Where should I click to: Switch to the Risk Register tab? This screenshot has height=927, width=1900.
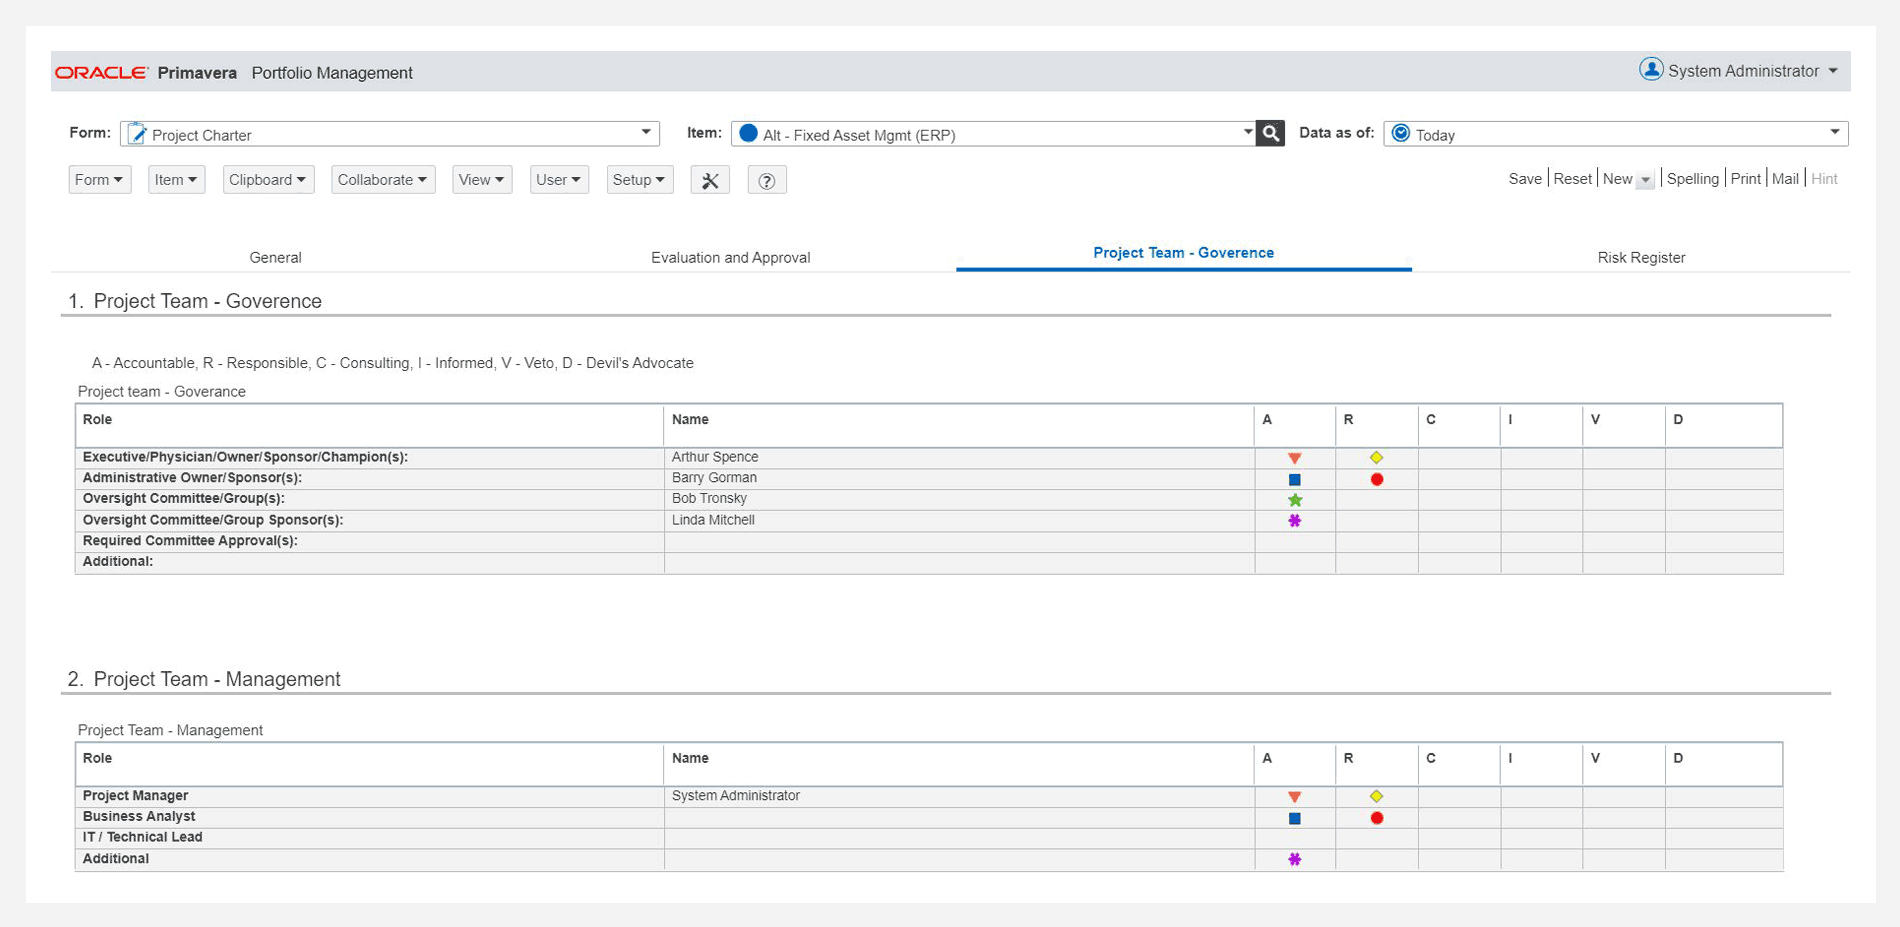(1641, 258)
